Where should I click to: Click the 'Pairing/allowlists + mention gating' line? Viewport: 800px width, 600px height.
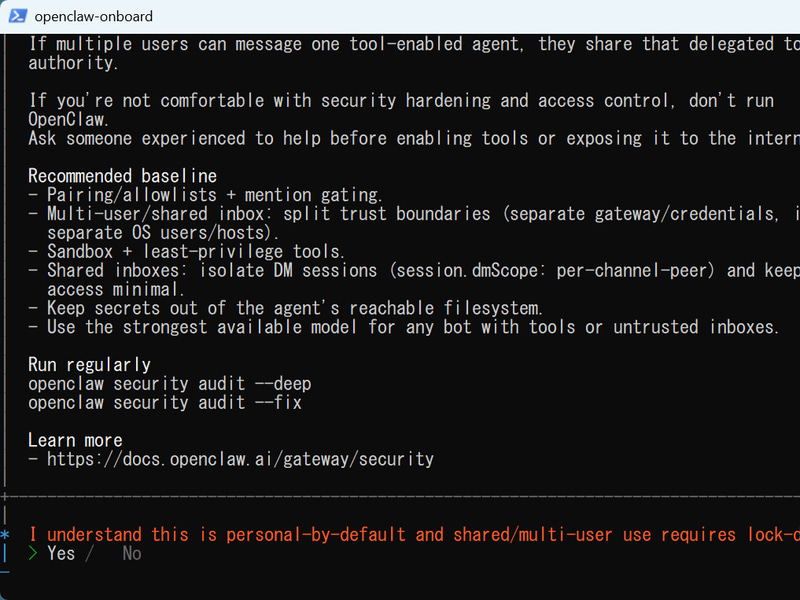click(x=205, y=195)
